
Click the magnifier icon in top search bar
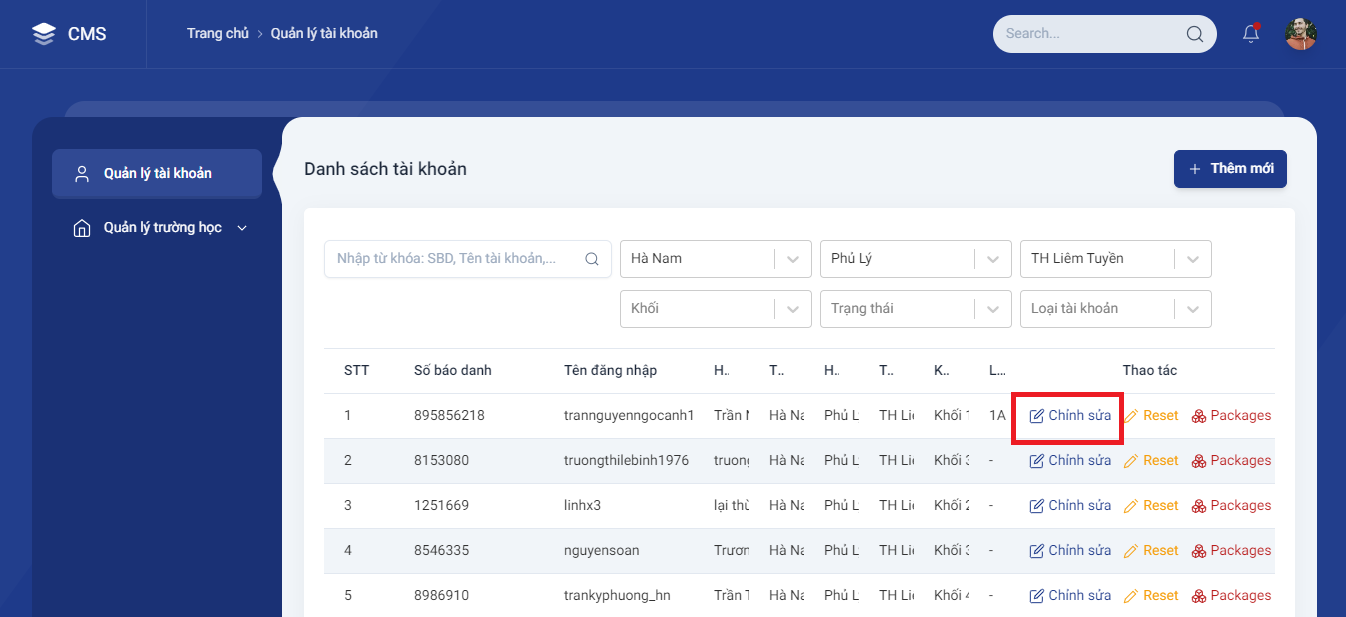point(1194,34)
